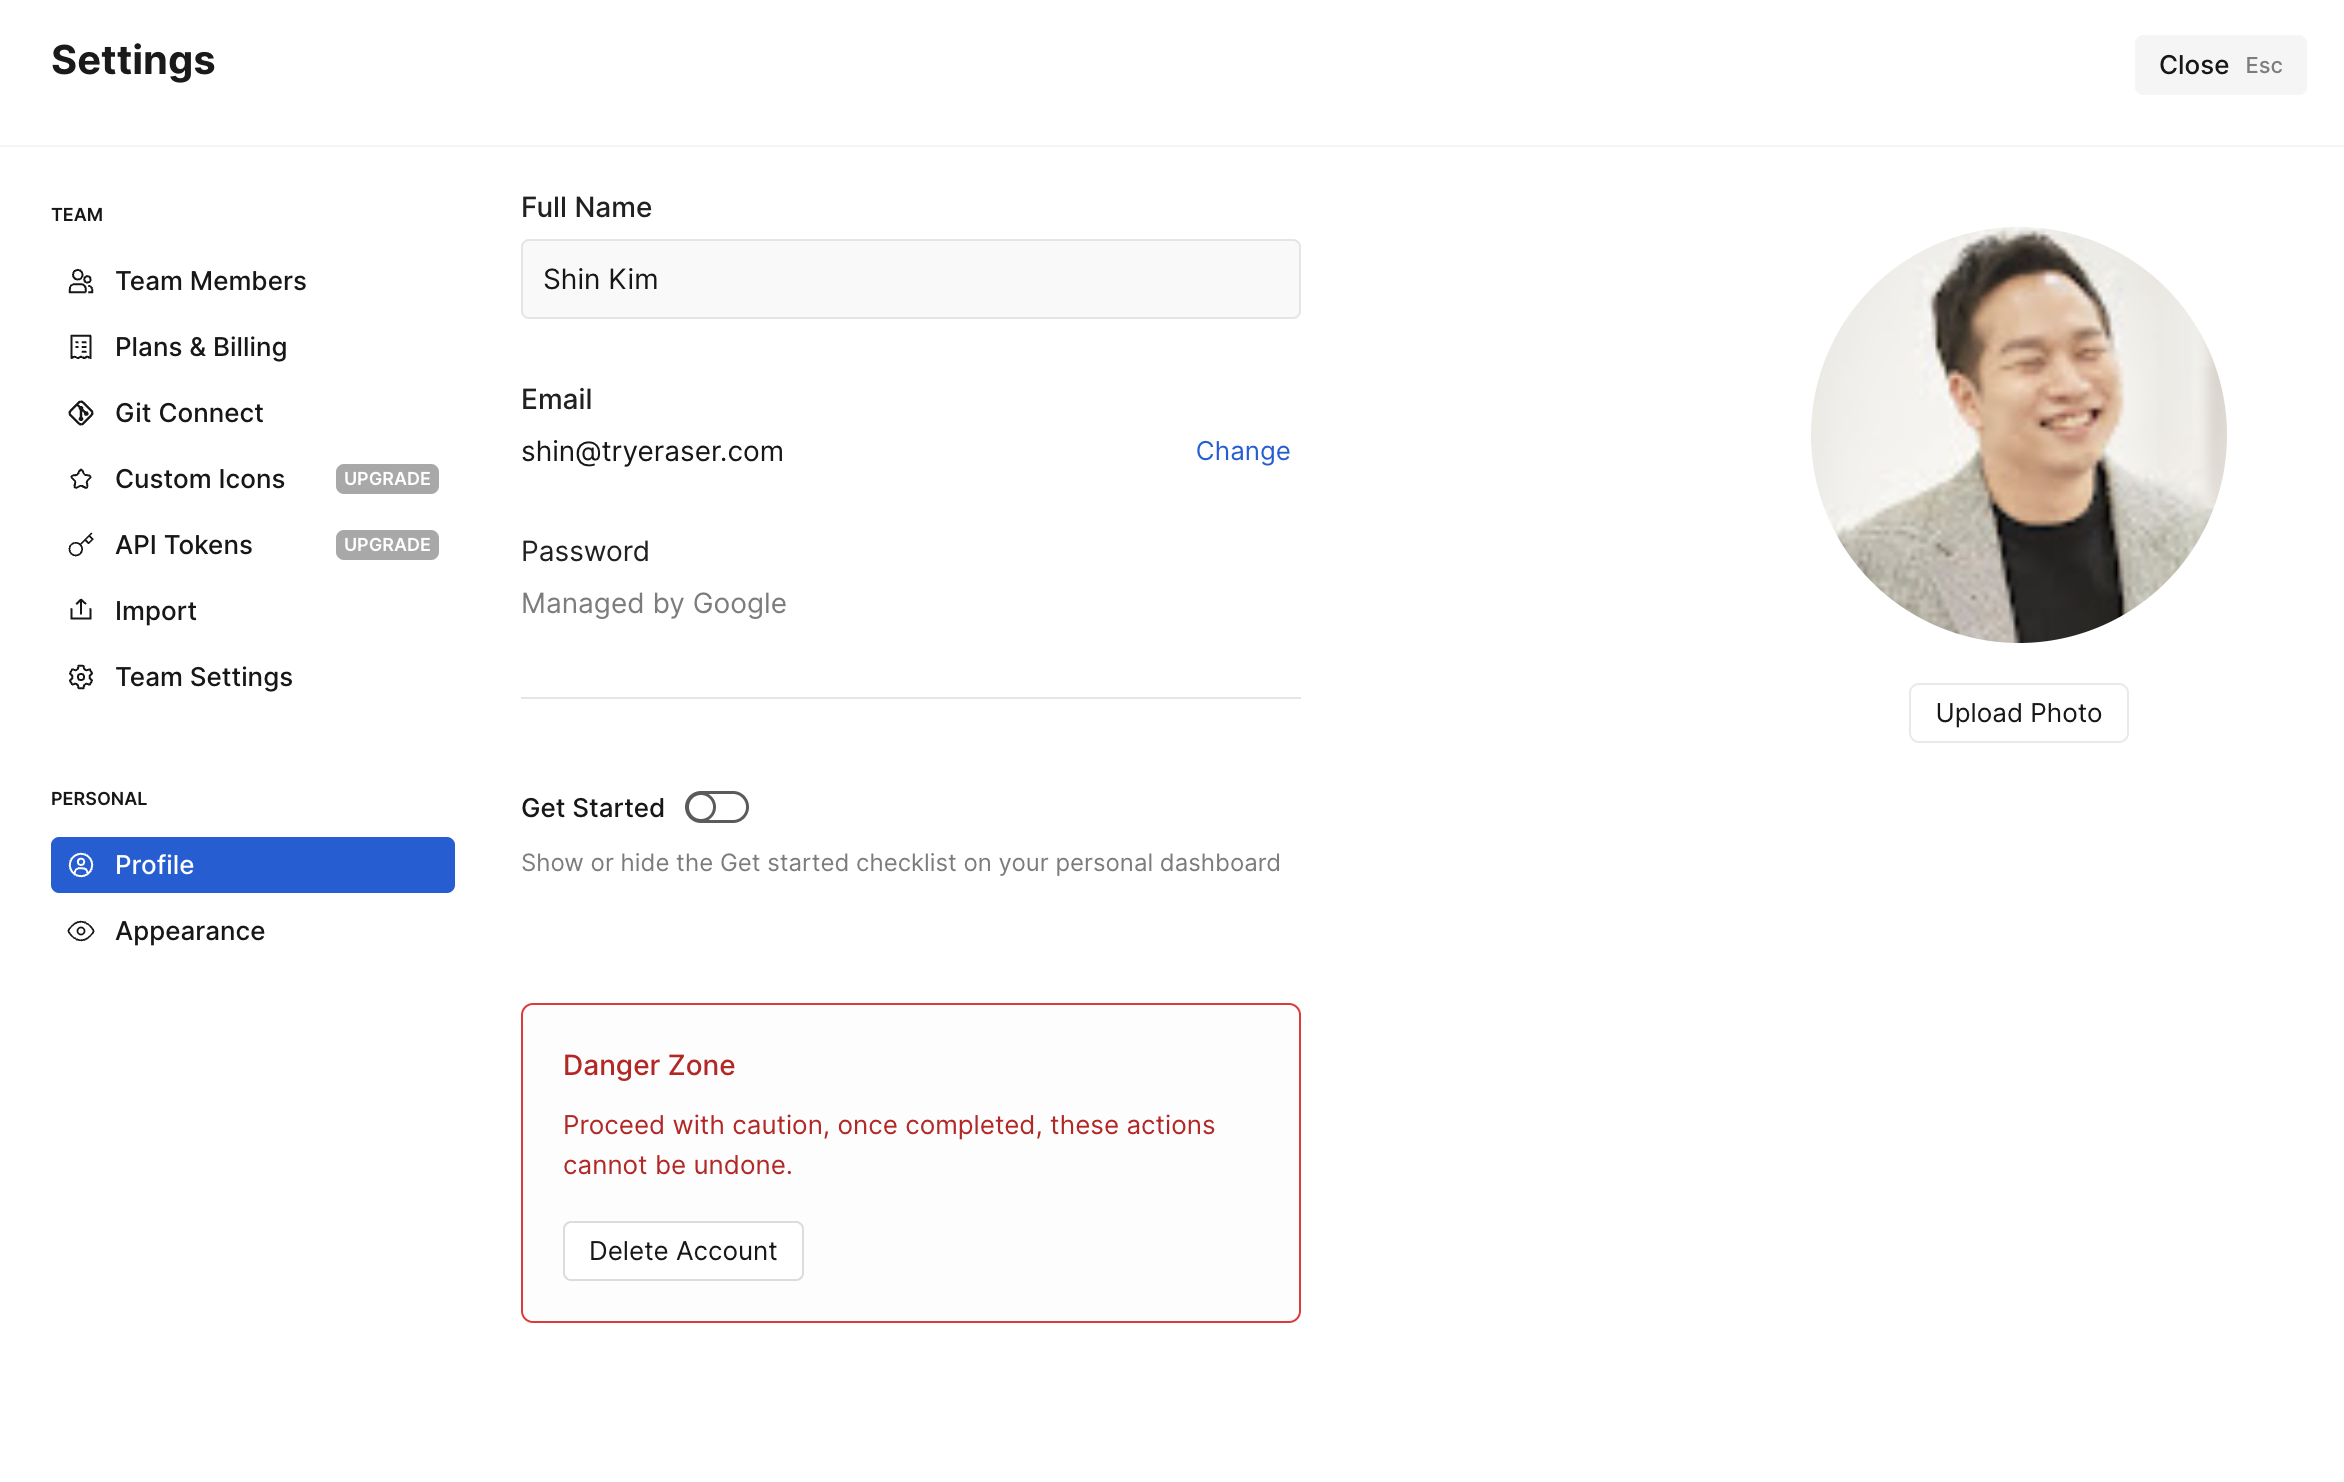Open Team Settings page
2344x1482 pixels.
[x=253, y=677]
